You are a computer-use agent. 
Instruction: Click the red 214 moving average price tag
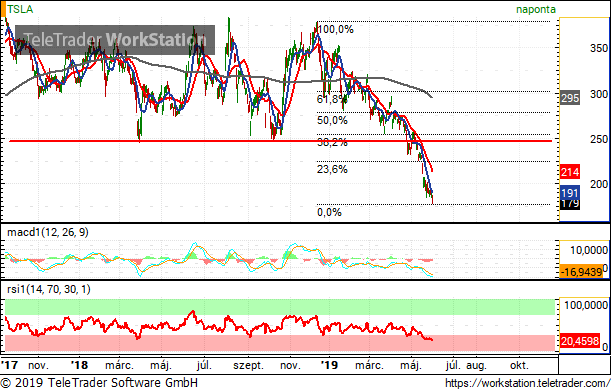point(570,171)
